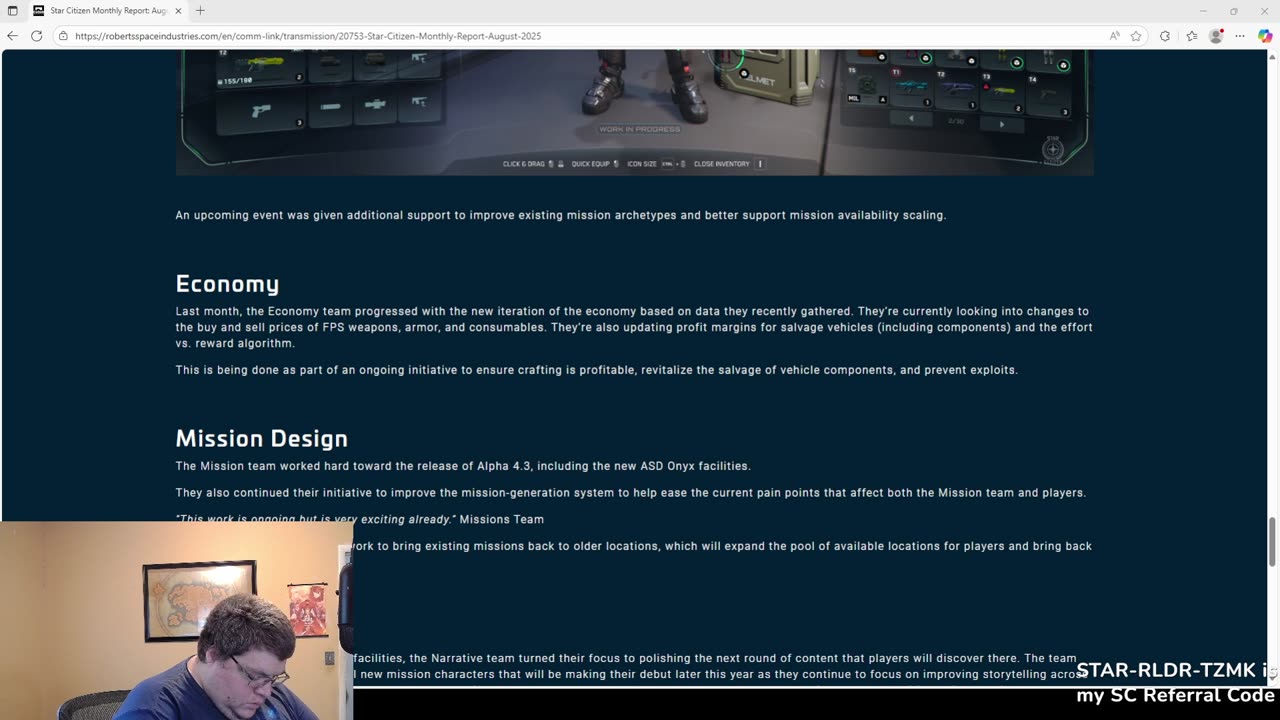Activate the Read aloud icon
Image resolution: width=1280 pixels, height=720 pixels.
click(1114, 36)
